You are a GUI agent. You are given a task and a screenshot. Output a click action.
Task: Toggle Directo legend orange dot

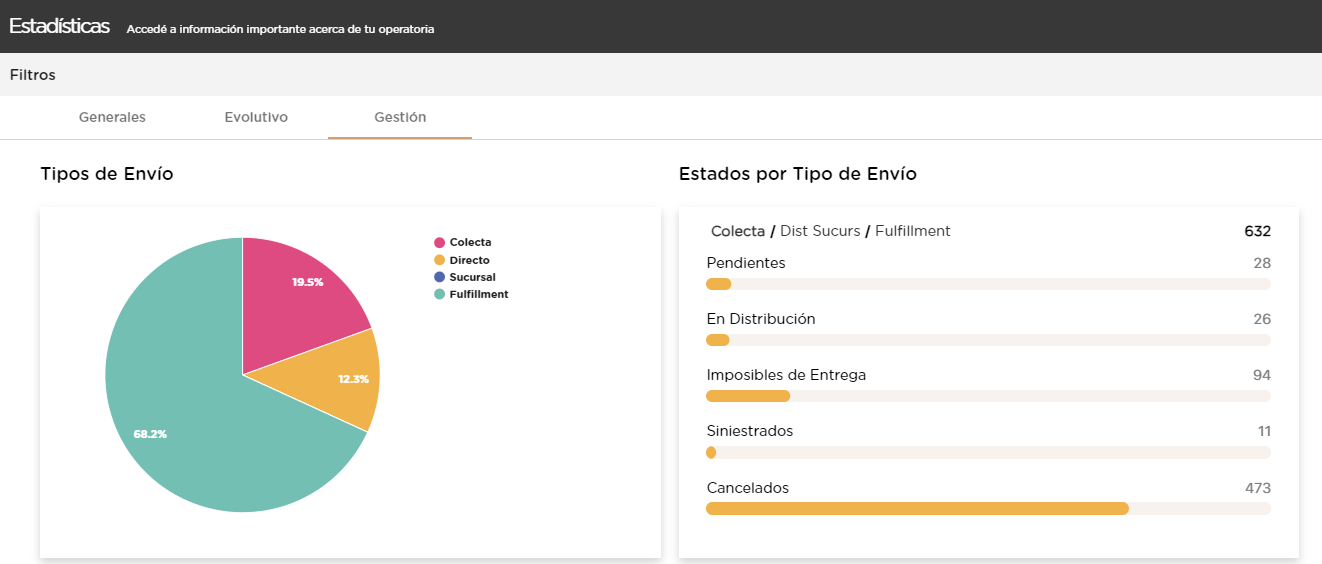(x=439, y=260)
